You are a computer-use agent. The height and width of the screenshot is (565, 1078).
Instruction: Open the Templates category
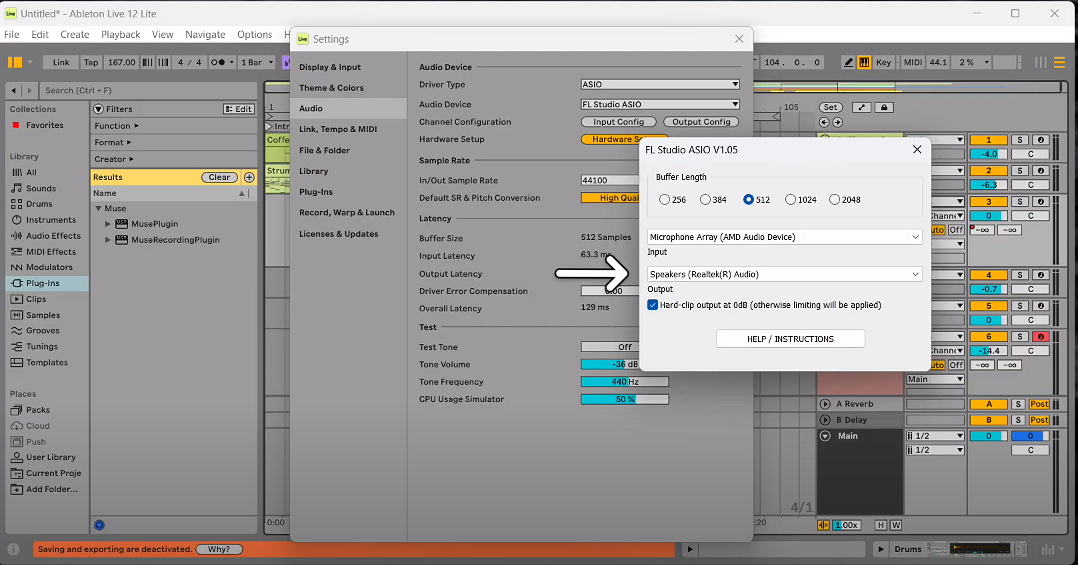click(x=47, y=362)
